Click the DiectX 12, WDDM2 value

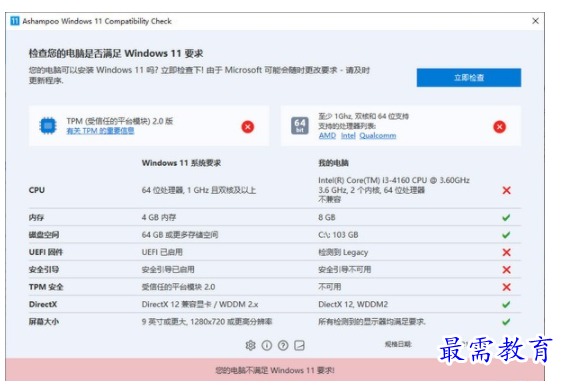tap(353, 304)
